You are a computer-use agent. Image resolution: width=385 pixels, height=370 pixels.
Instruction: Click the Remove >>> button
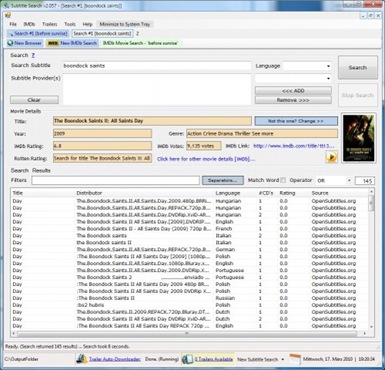point(293,100)
